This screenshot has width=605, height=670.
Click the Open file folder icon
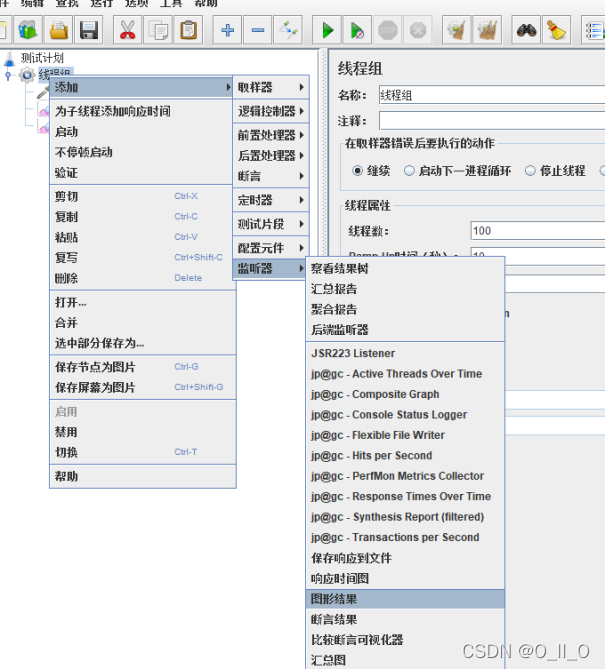pyautogui.click(x=59, y=30)
